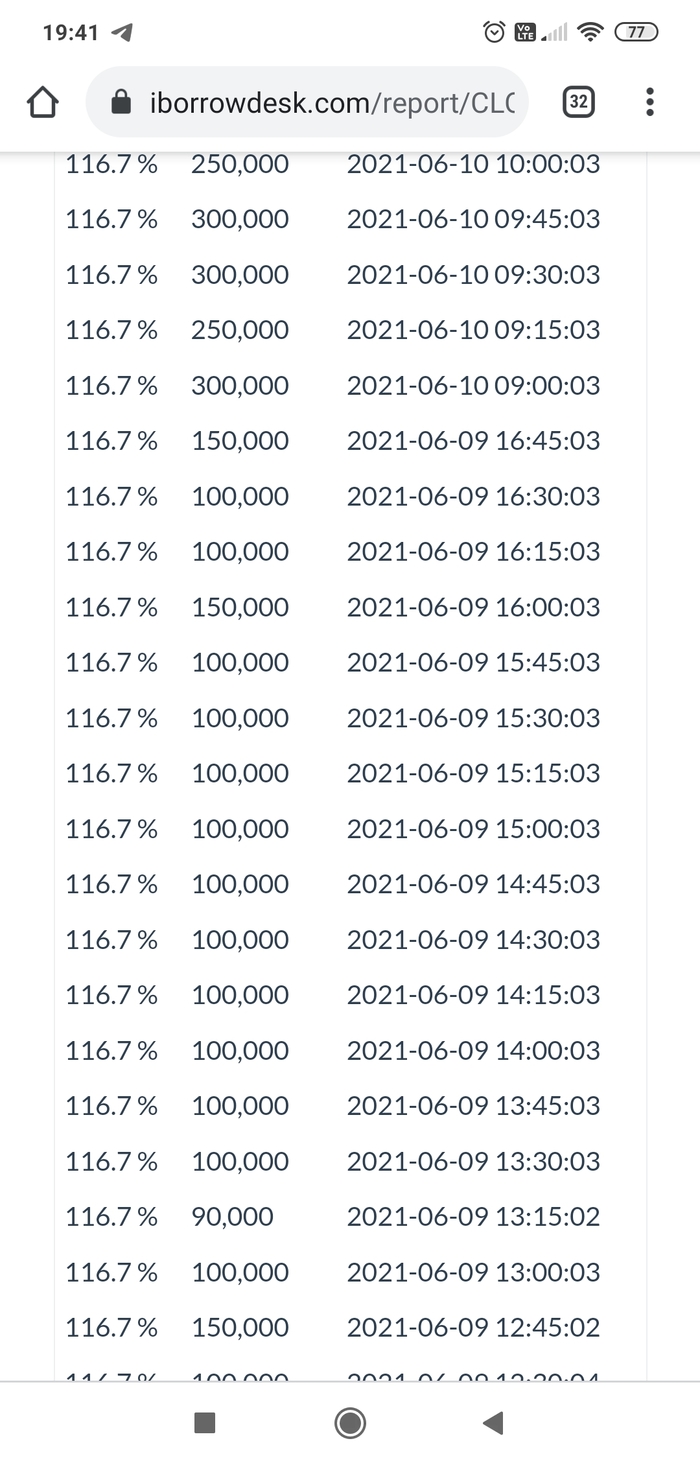Tap the VoLTE status icon

click(x=525, y=32)
